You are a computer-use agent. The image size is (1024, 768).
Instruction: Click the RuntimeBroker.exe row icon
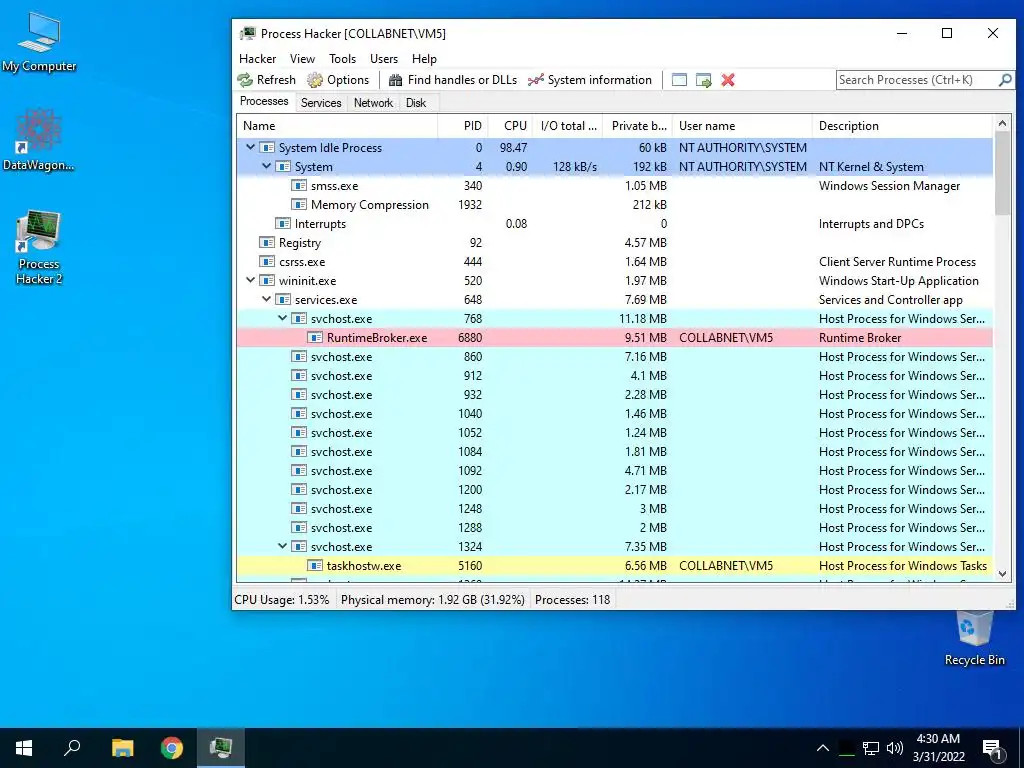pos(315,338)
